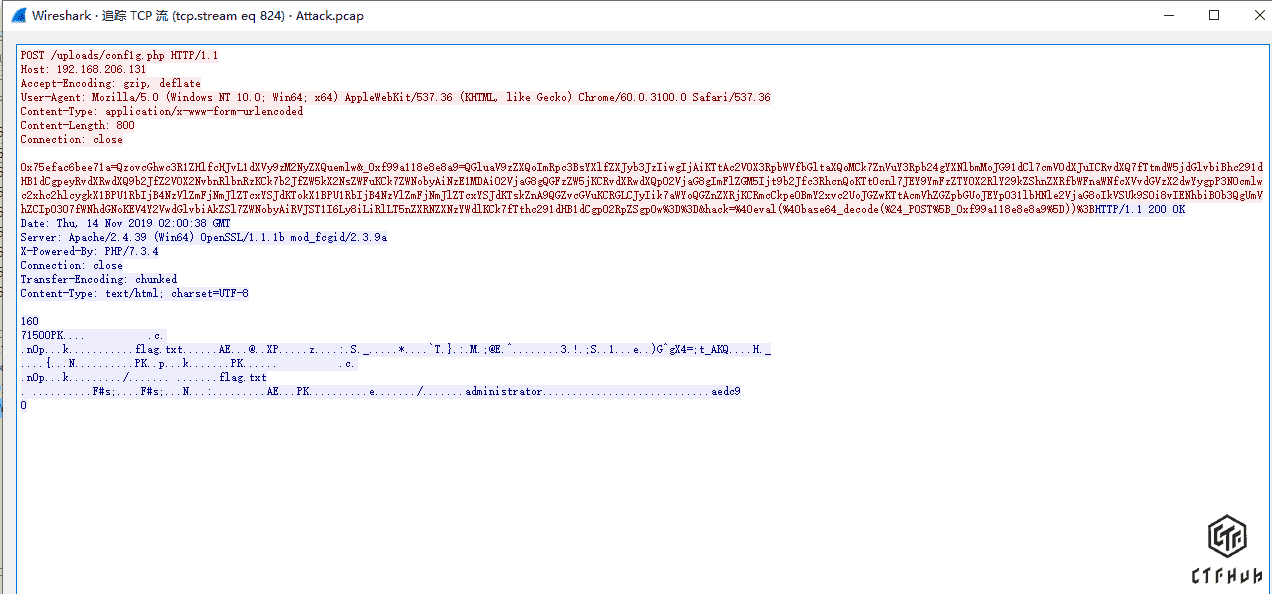Click the User-Agent Mozilla/5.0 header line
The height and width of the screenshot is (594, 1272).
click(x=395, y=98)
